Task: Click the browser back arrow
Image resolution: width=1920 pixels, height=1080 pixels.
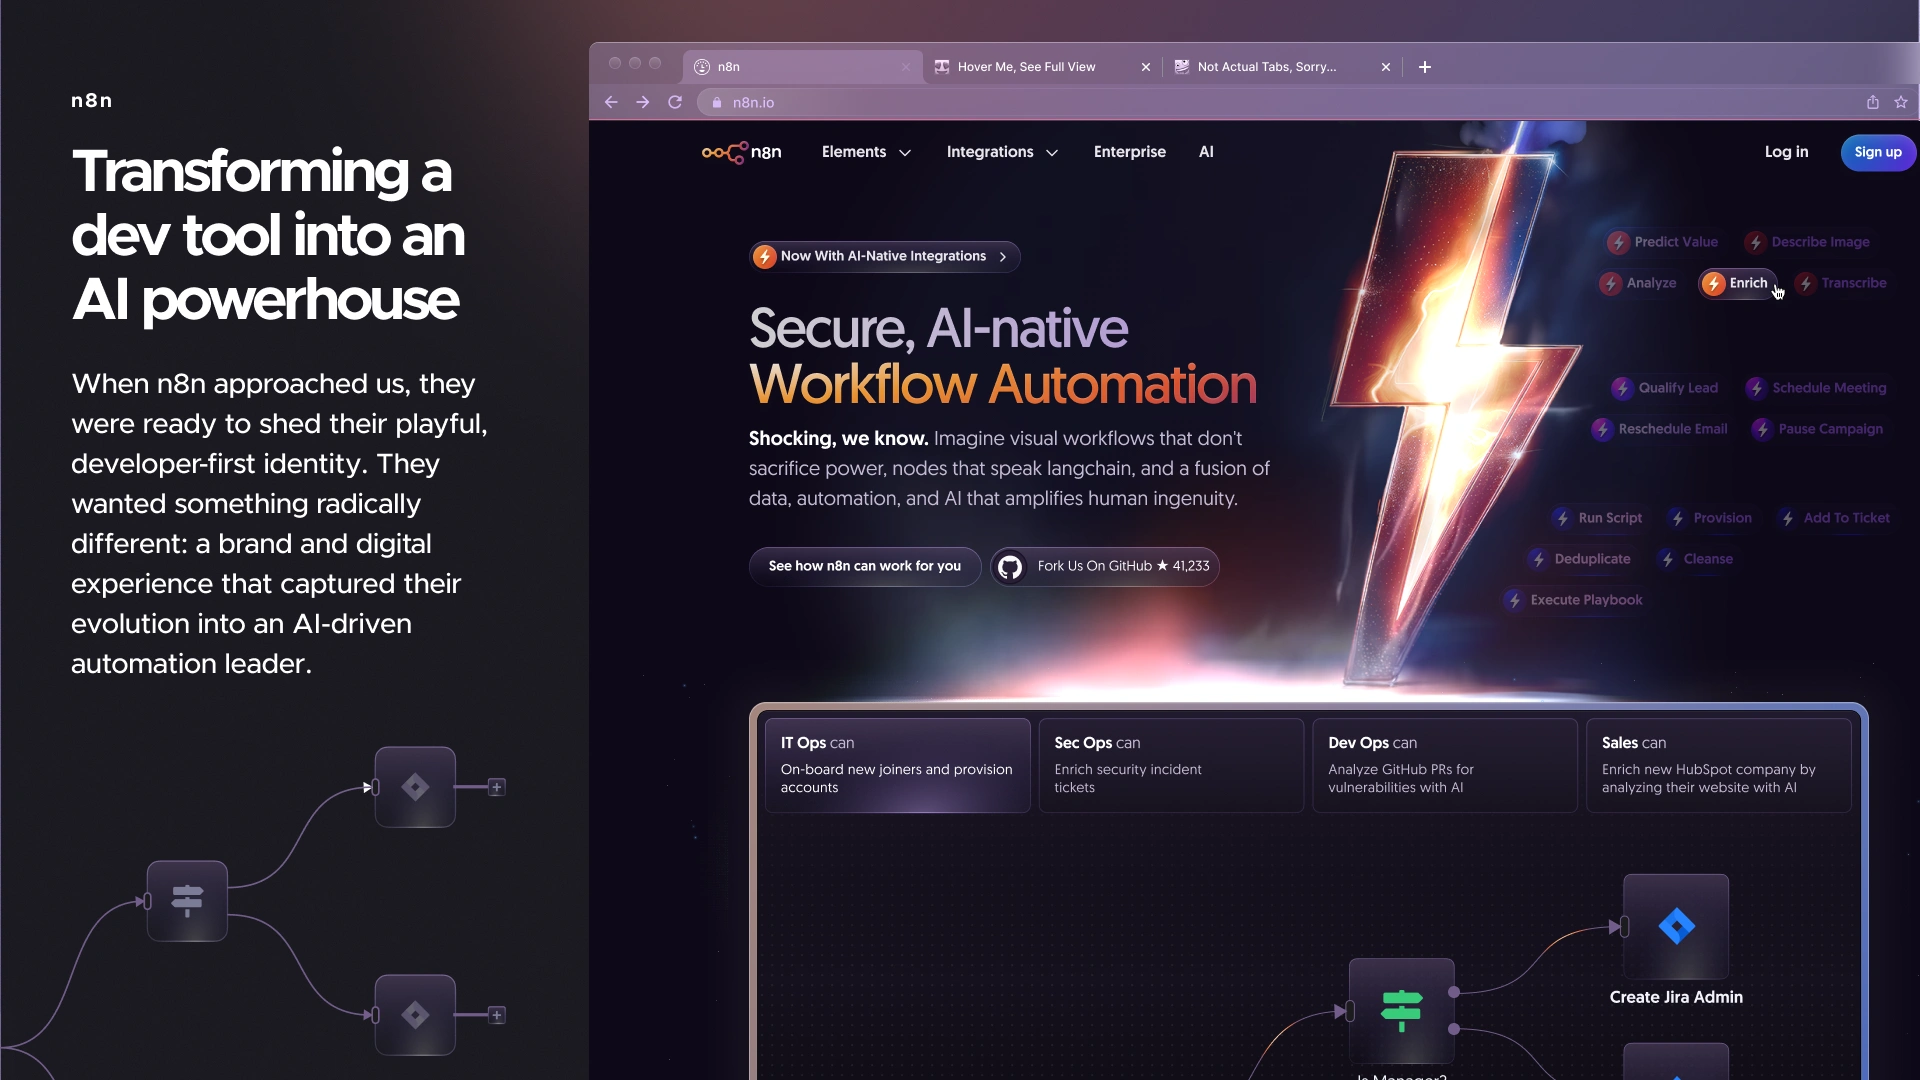Action: coord(611,102)
